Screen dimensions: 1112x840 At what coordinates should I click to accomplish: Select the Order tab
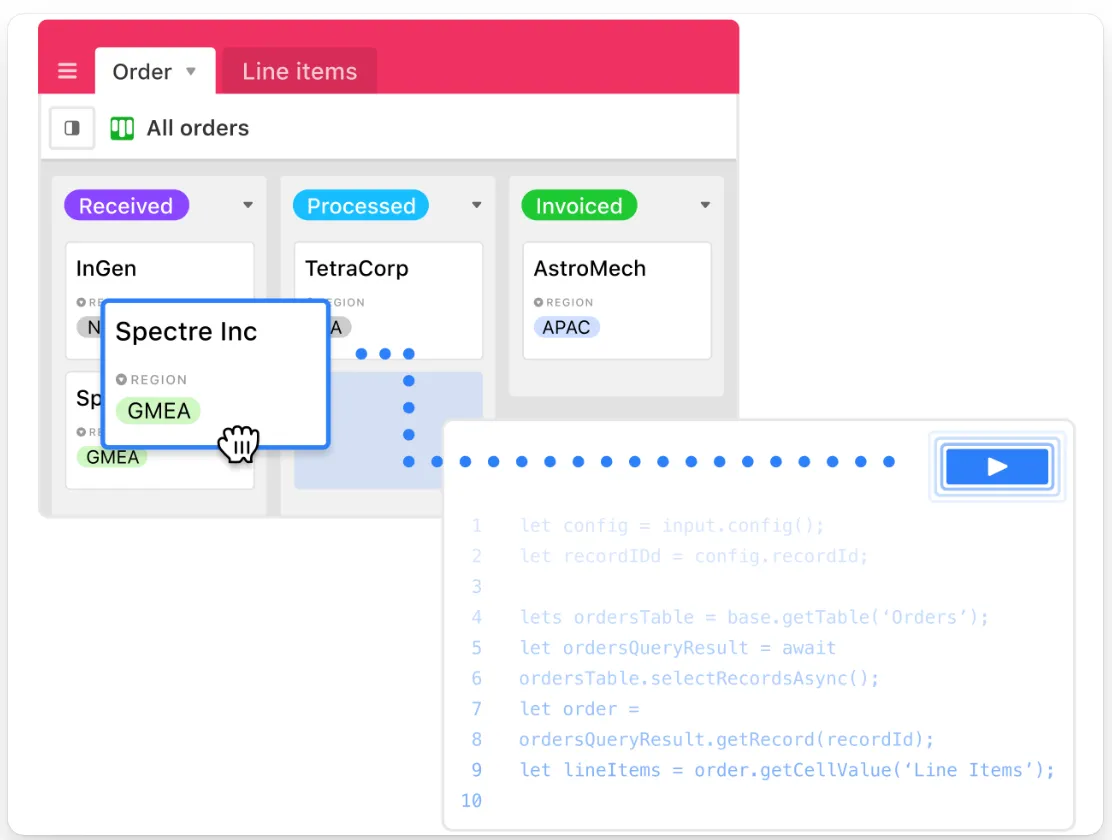(x=155, y=71)
